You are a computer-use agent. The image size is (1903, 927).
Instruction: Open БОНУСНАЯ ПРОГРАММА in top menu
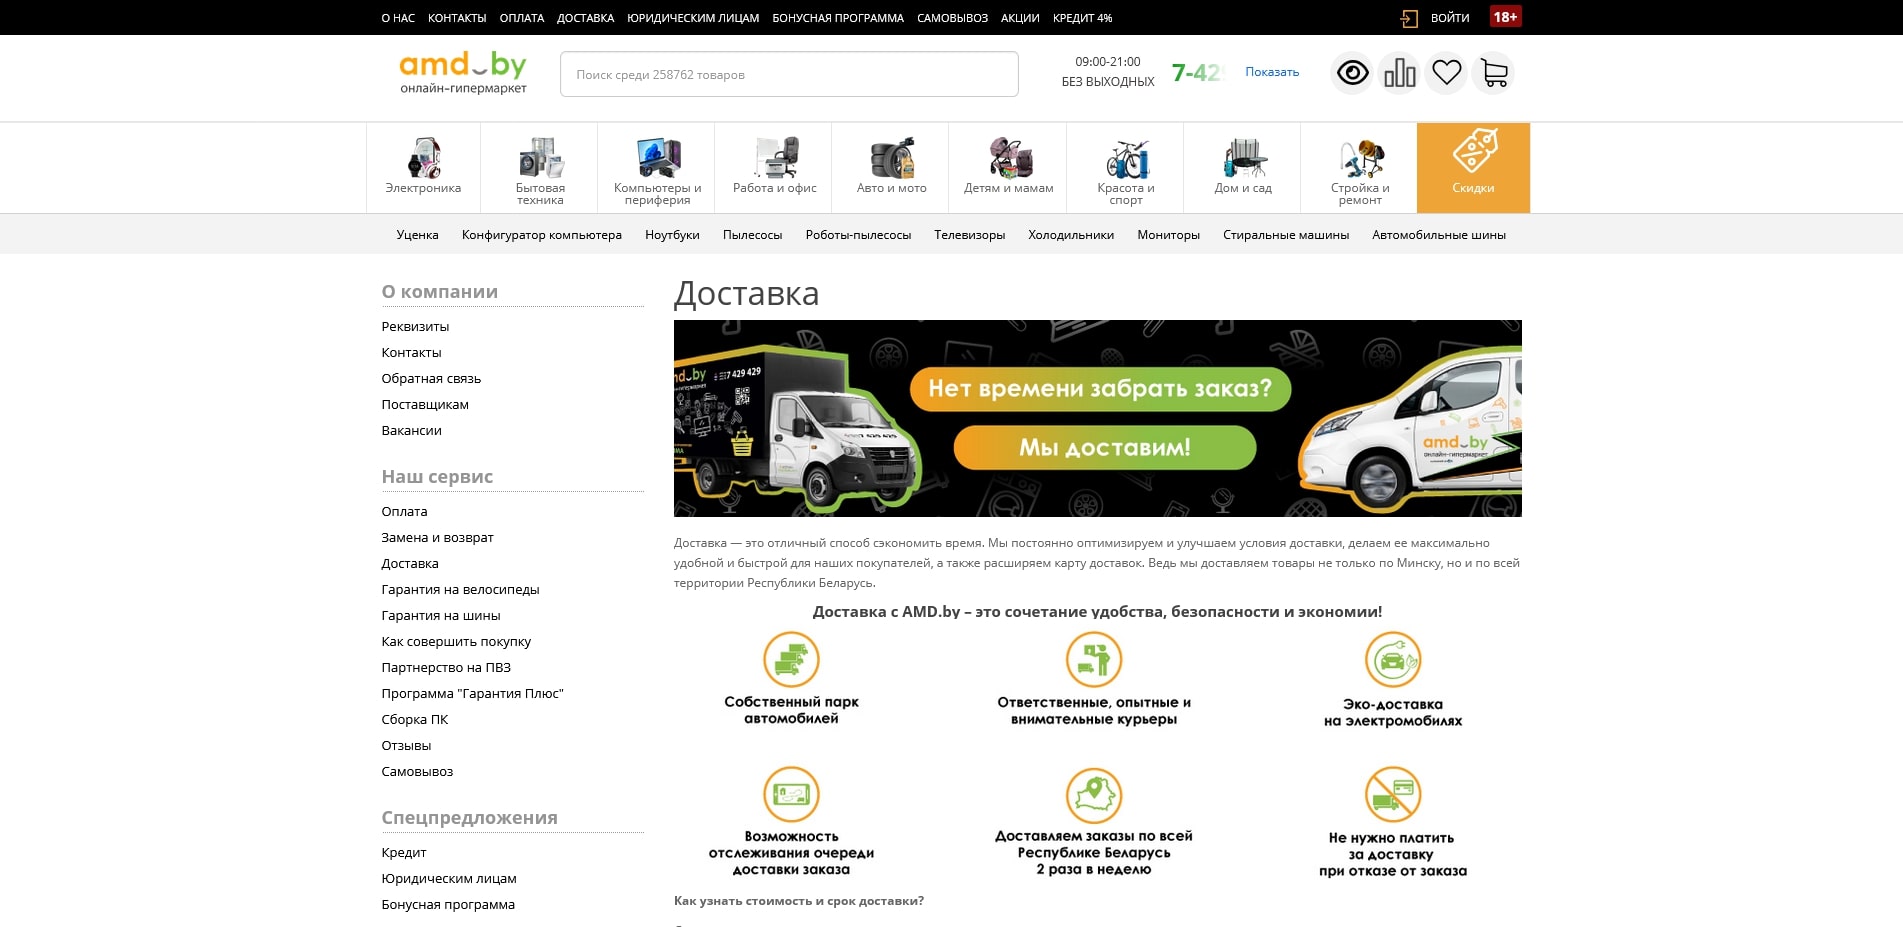tap(837, 17)
